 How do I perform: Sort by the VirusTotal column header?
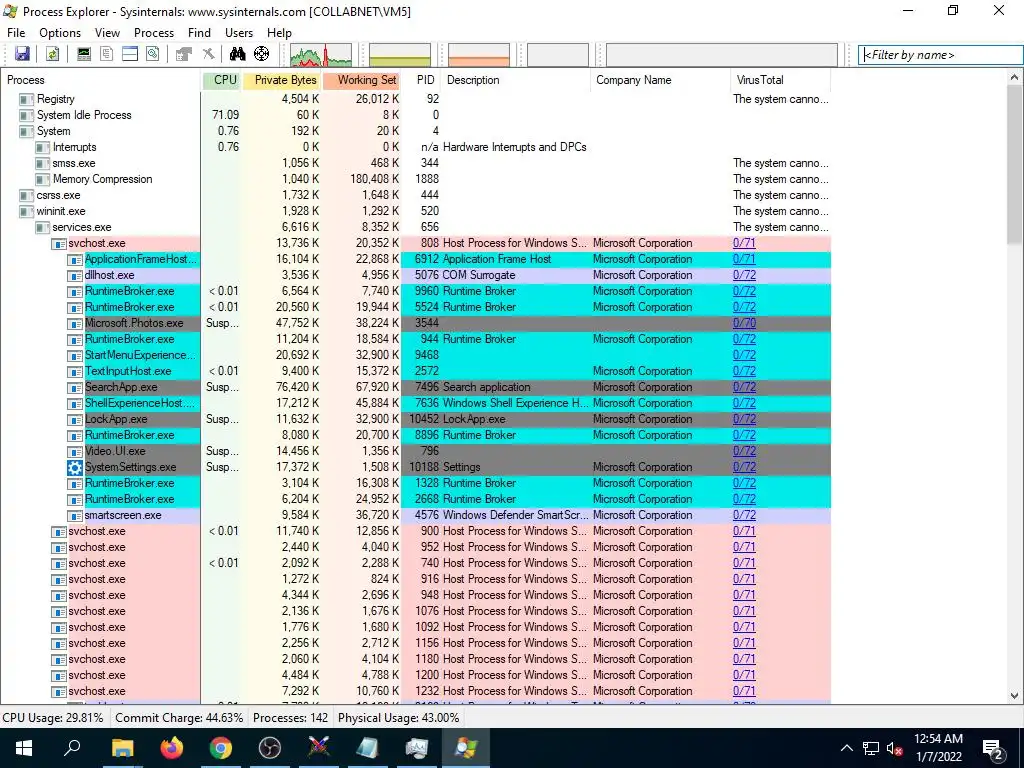pyautogui.click(x=780, y=80)
